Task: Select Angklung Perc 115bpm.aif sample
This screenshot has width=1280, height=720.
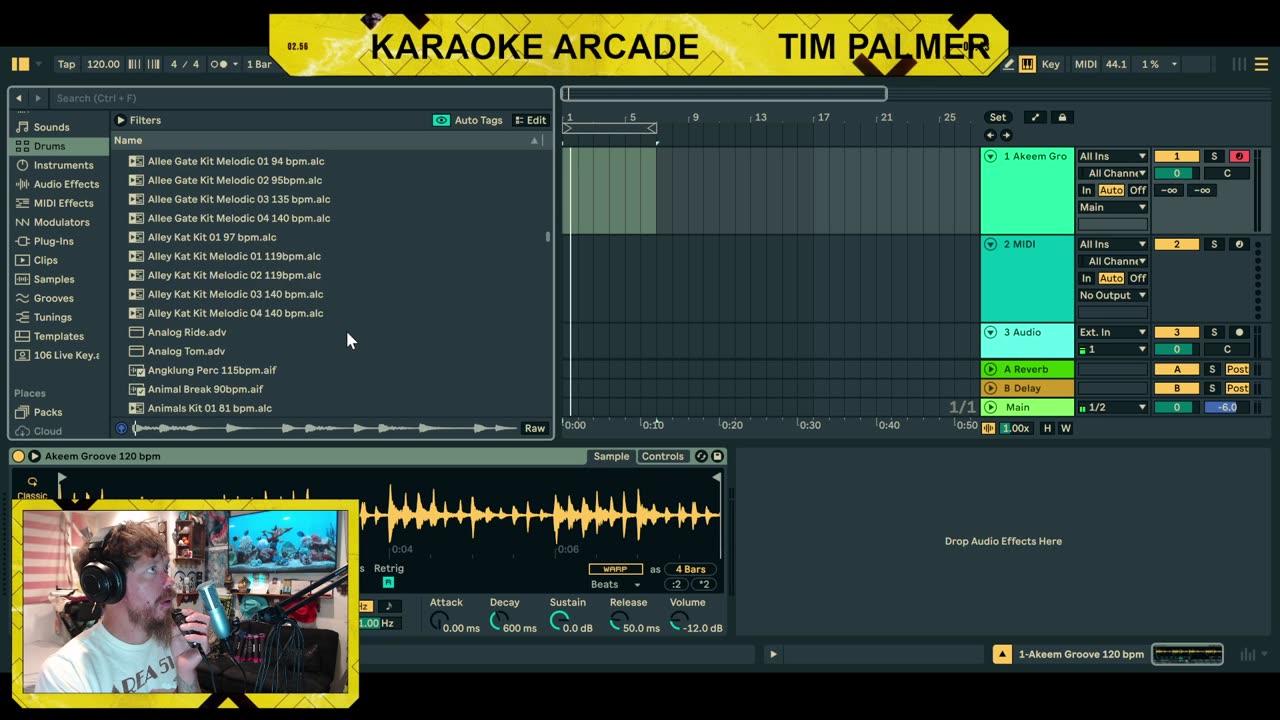Action: tap(212, 370)
